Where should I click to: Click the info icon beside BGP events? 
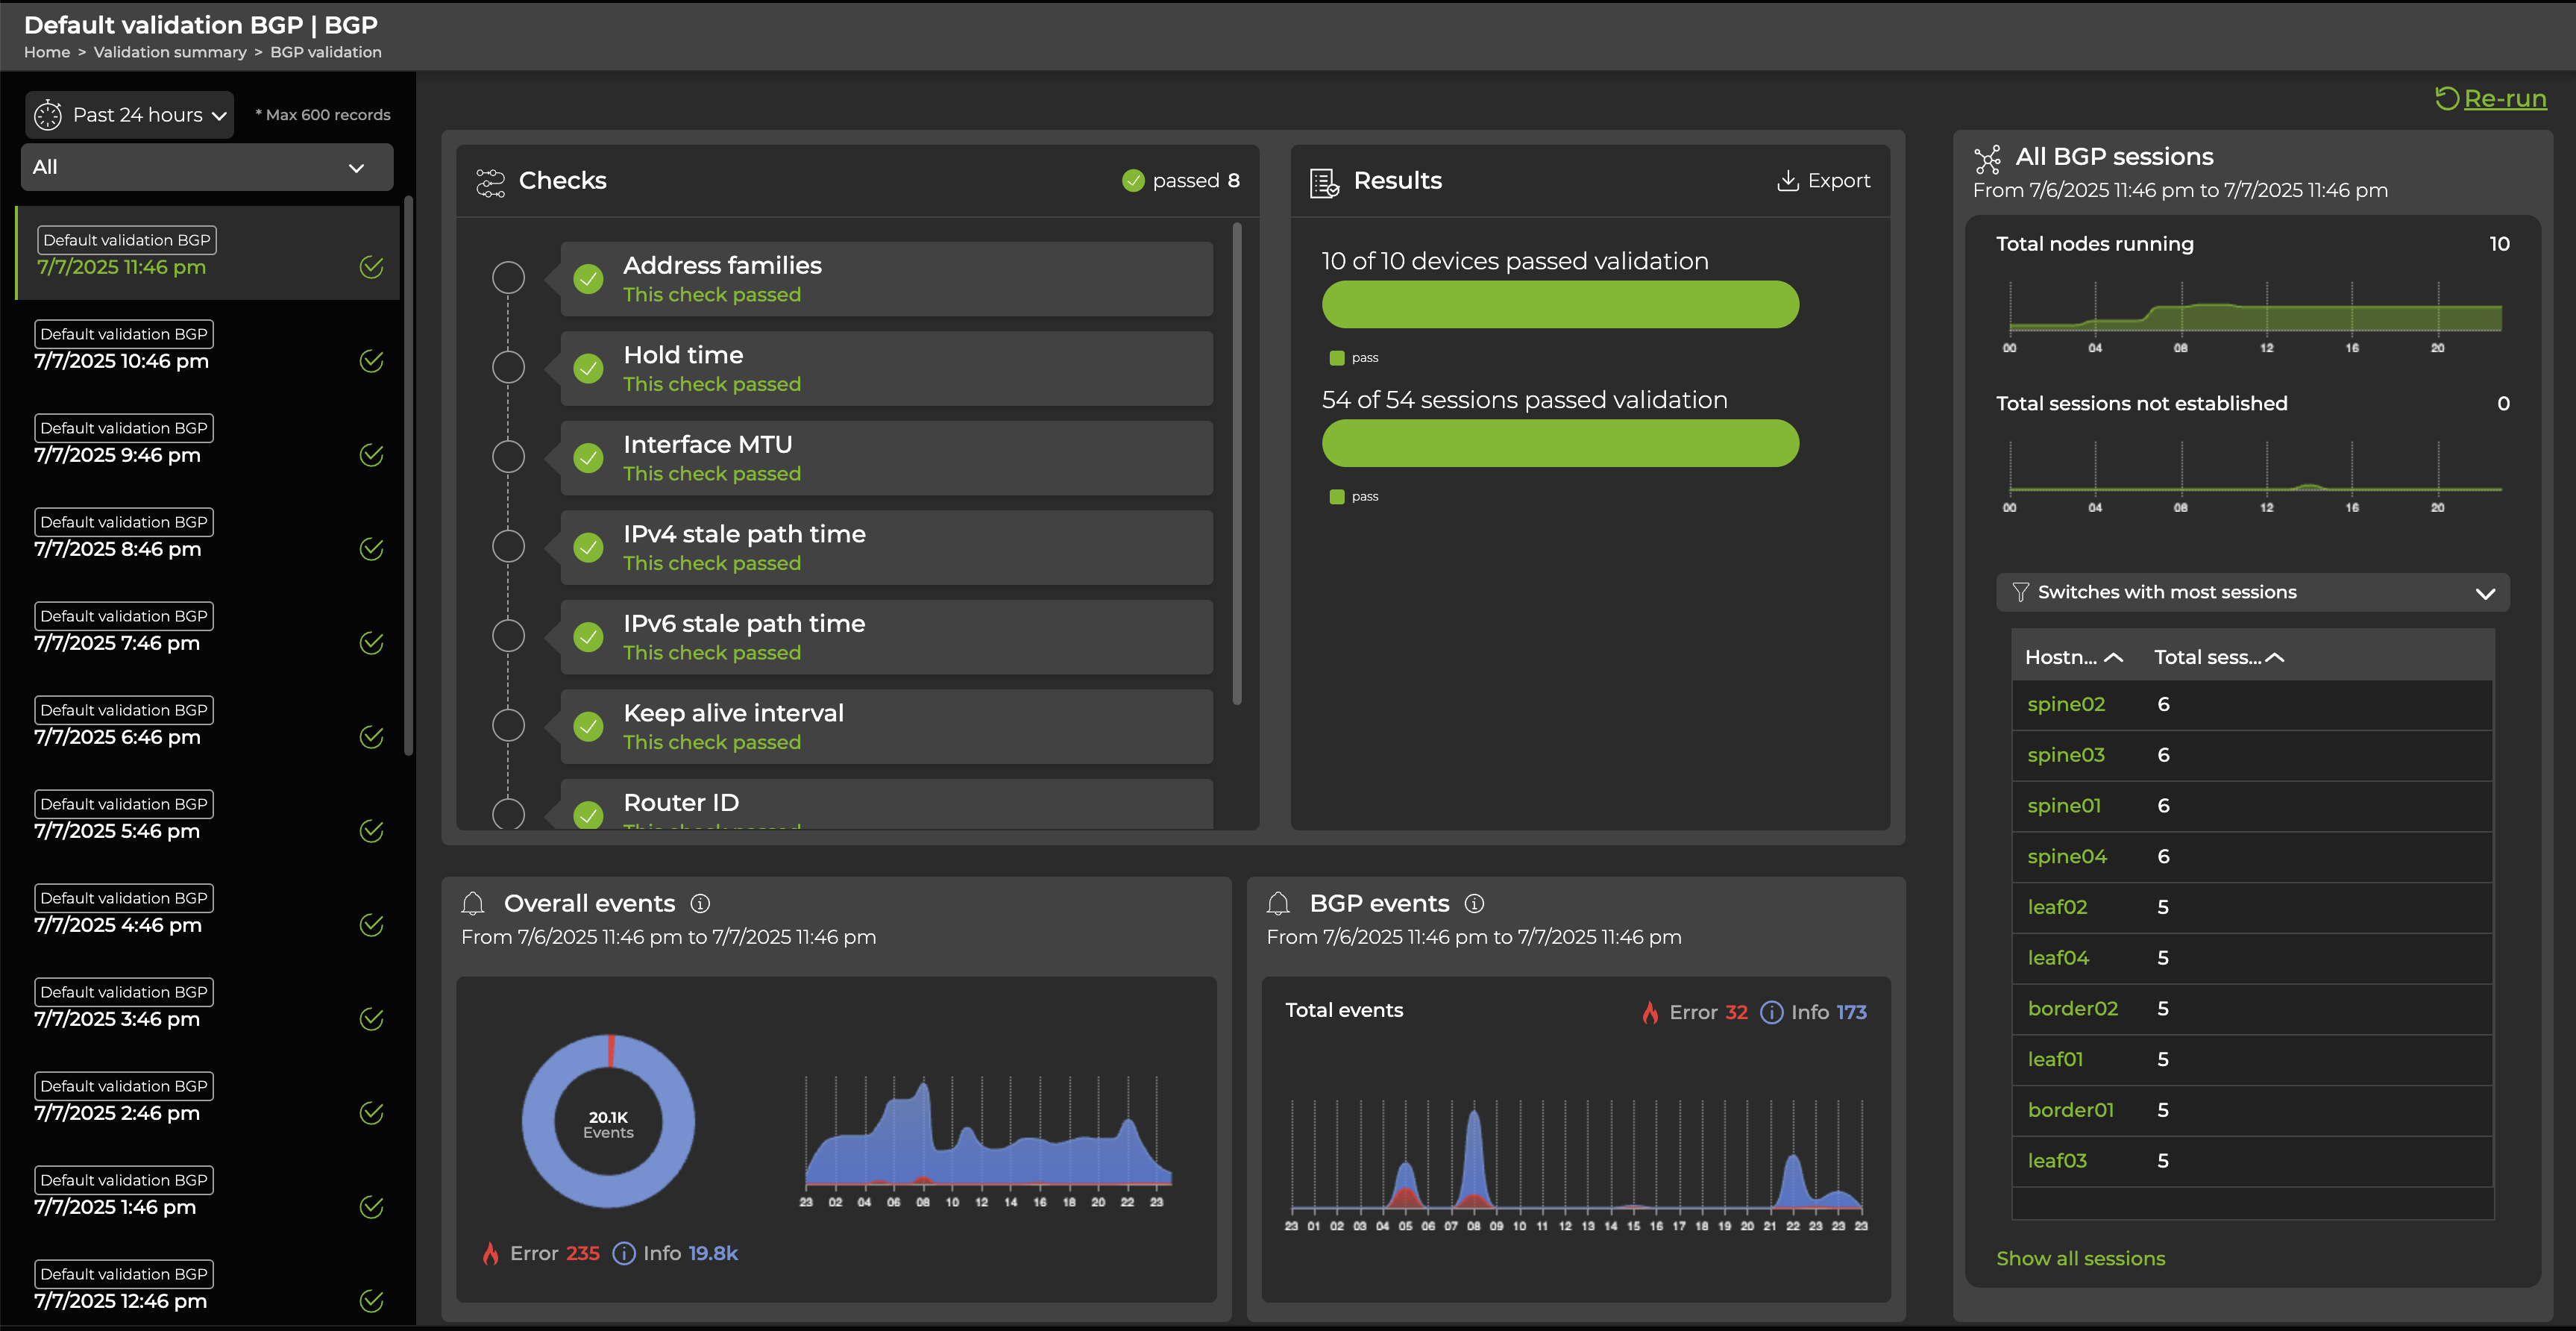click(x=1475, y=903)
